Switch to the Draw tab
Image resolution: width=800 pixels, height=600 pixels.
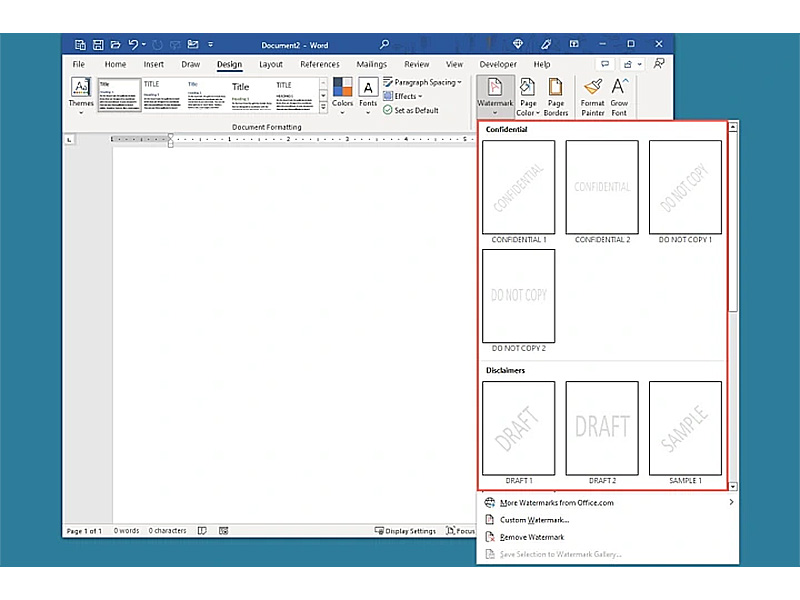[x=190, y=64]
